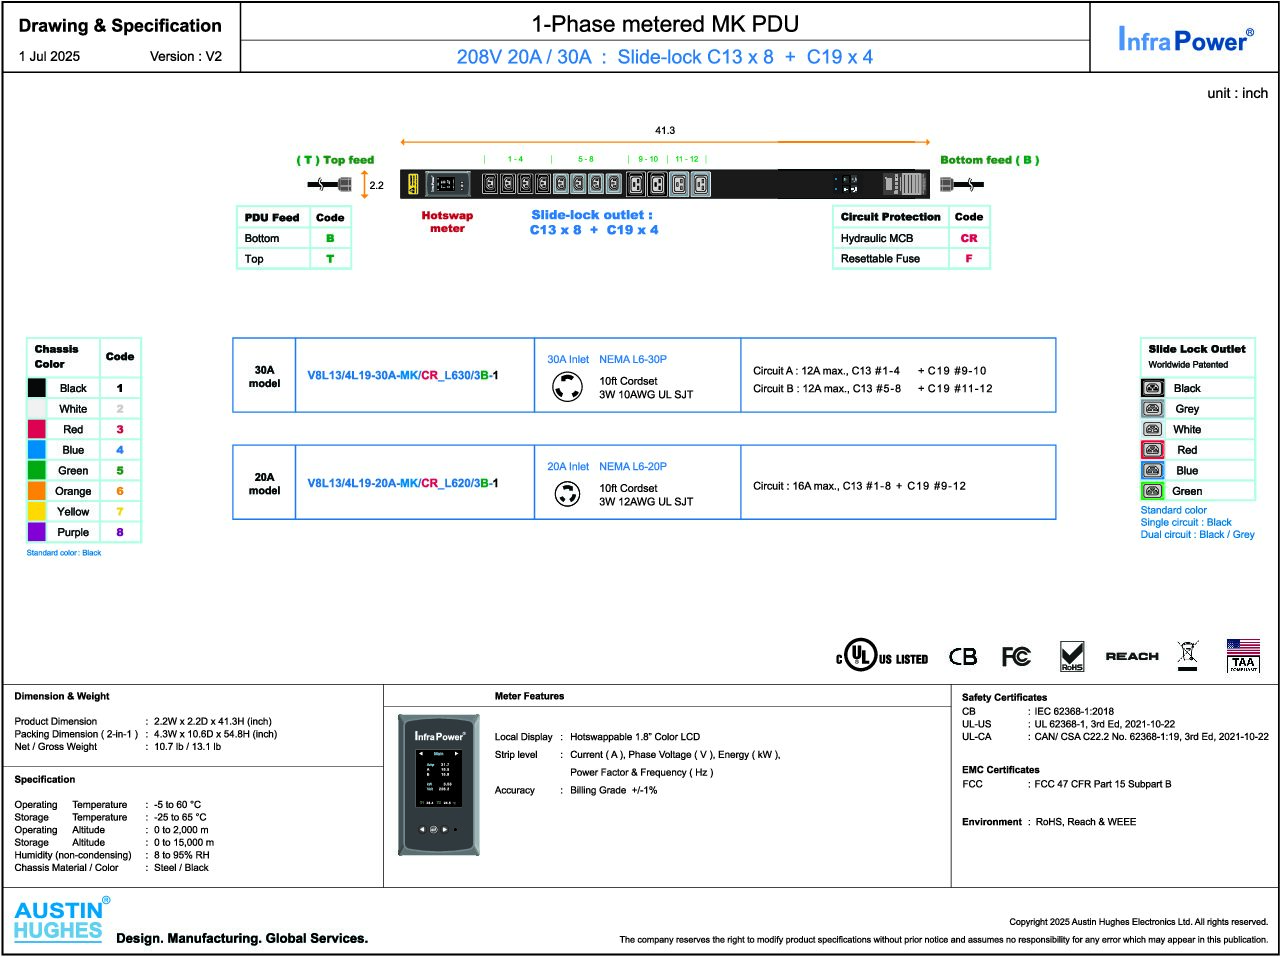Click the NEMA L6-20P plug symbol
This screenshot has height=957, width=1281.
pyautogui.click(x=568, y=493)
